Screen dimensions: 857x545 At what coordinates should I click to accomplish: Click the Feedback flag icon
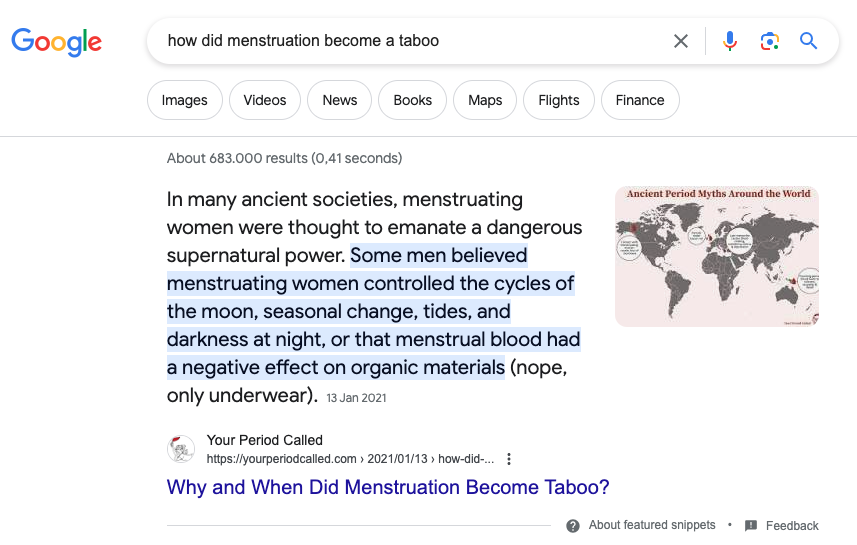click(x=751, y=526)
